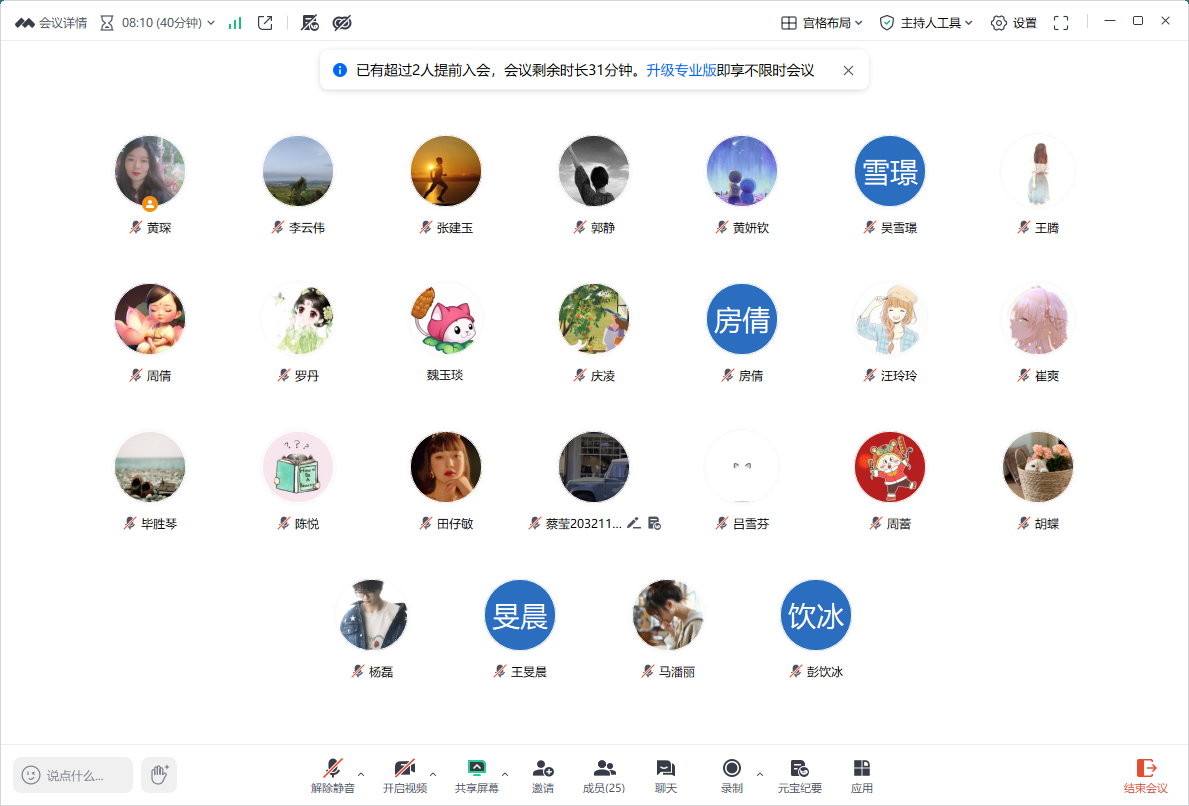Click the 升级专业版 upgrade link
The height and width of the screenshot is (806, 1189).
[x=681, y=71]
